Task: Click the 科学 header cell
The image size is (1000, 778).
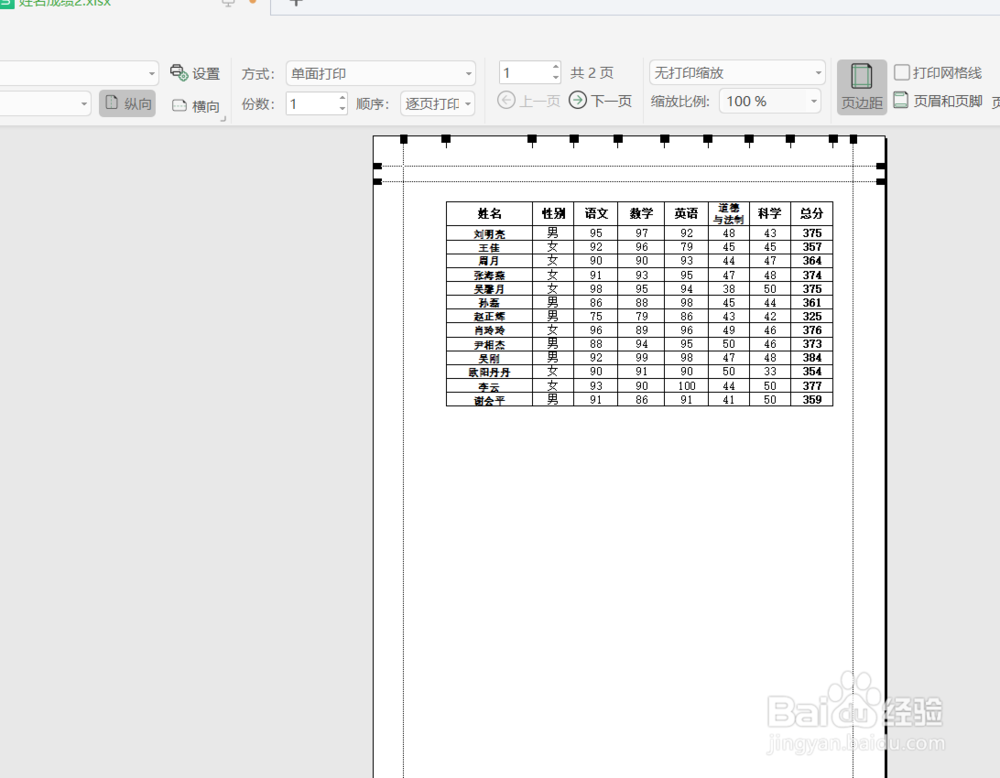Action: (x=770, y=214)
